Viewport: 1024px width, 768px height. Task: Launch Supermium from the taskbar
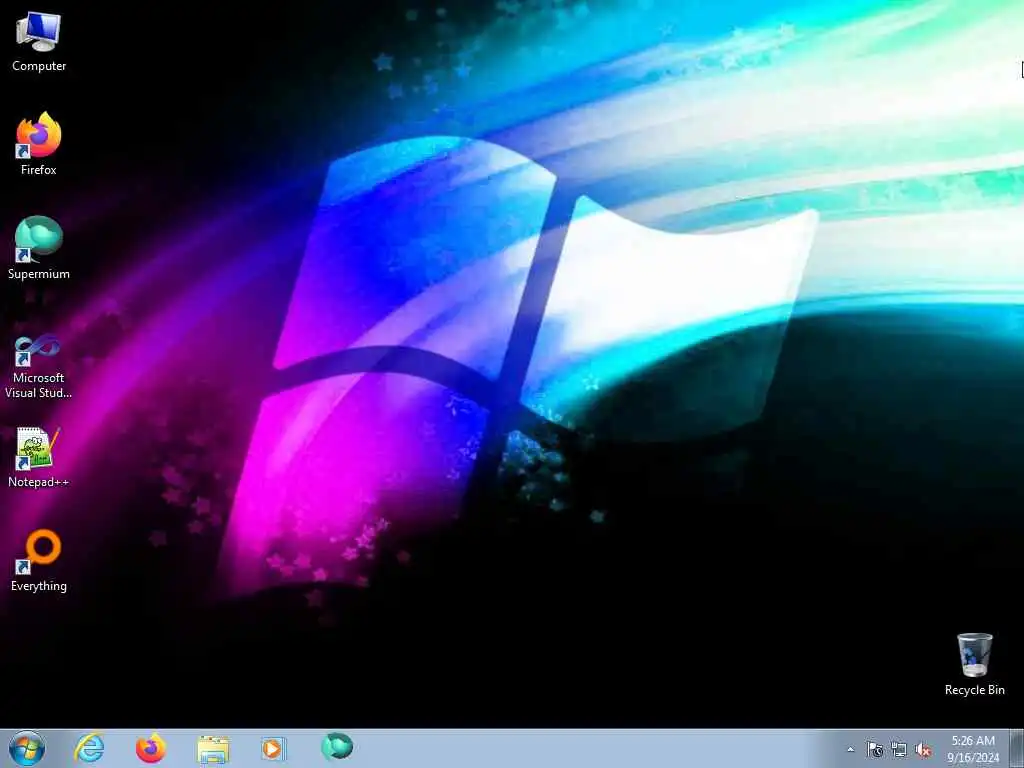click(x=337, y=746)
